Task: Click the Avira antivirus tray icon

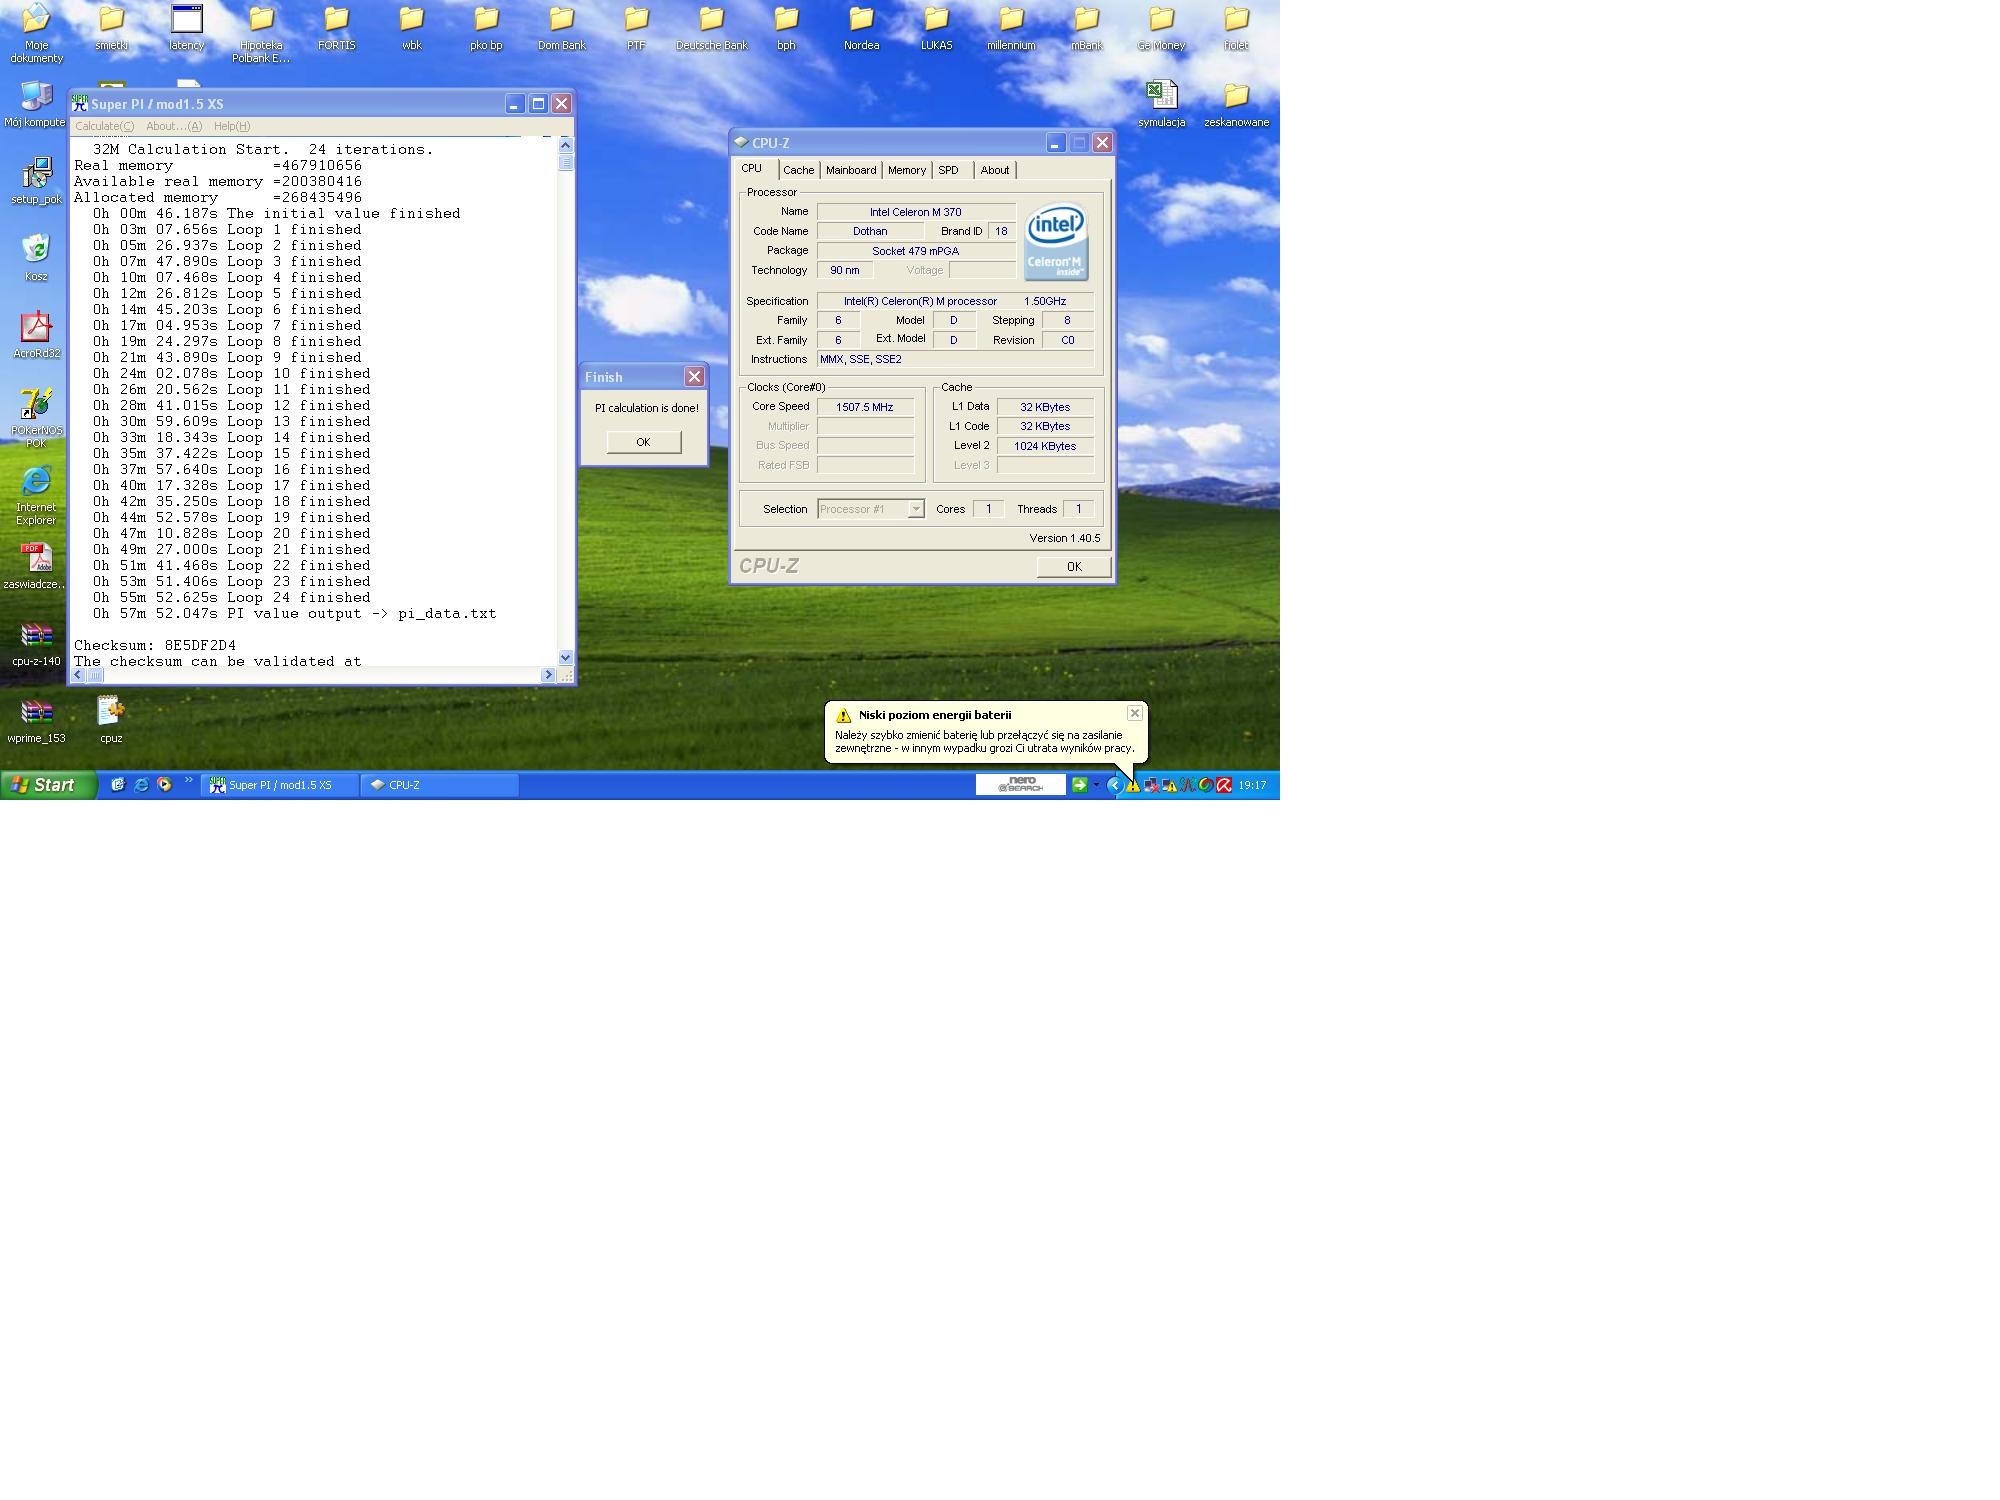Action: tap(1224, 786)
